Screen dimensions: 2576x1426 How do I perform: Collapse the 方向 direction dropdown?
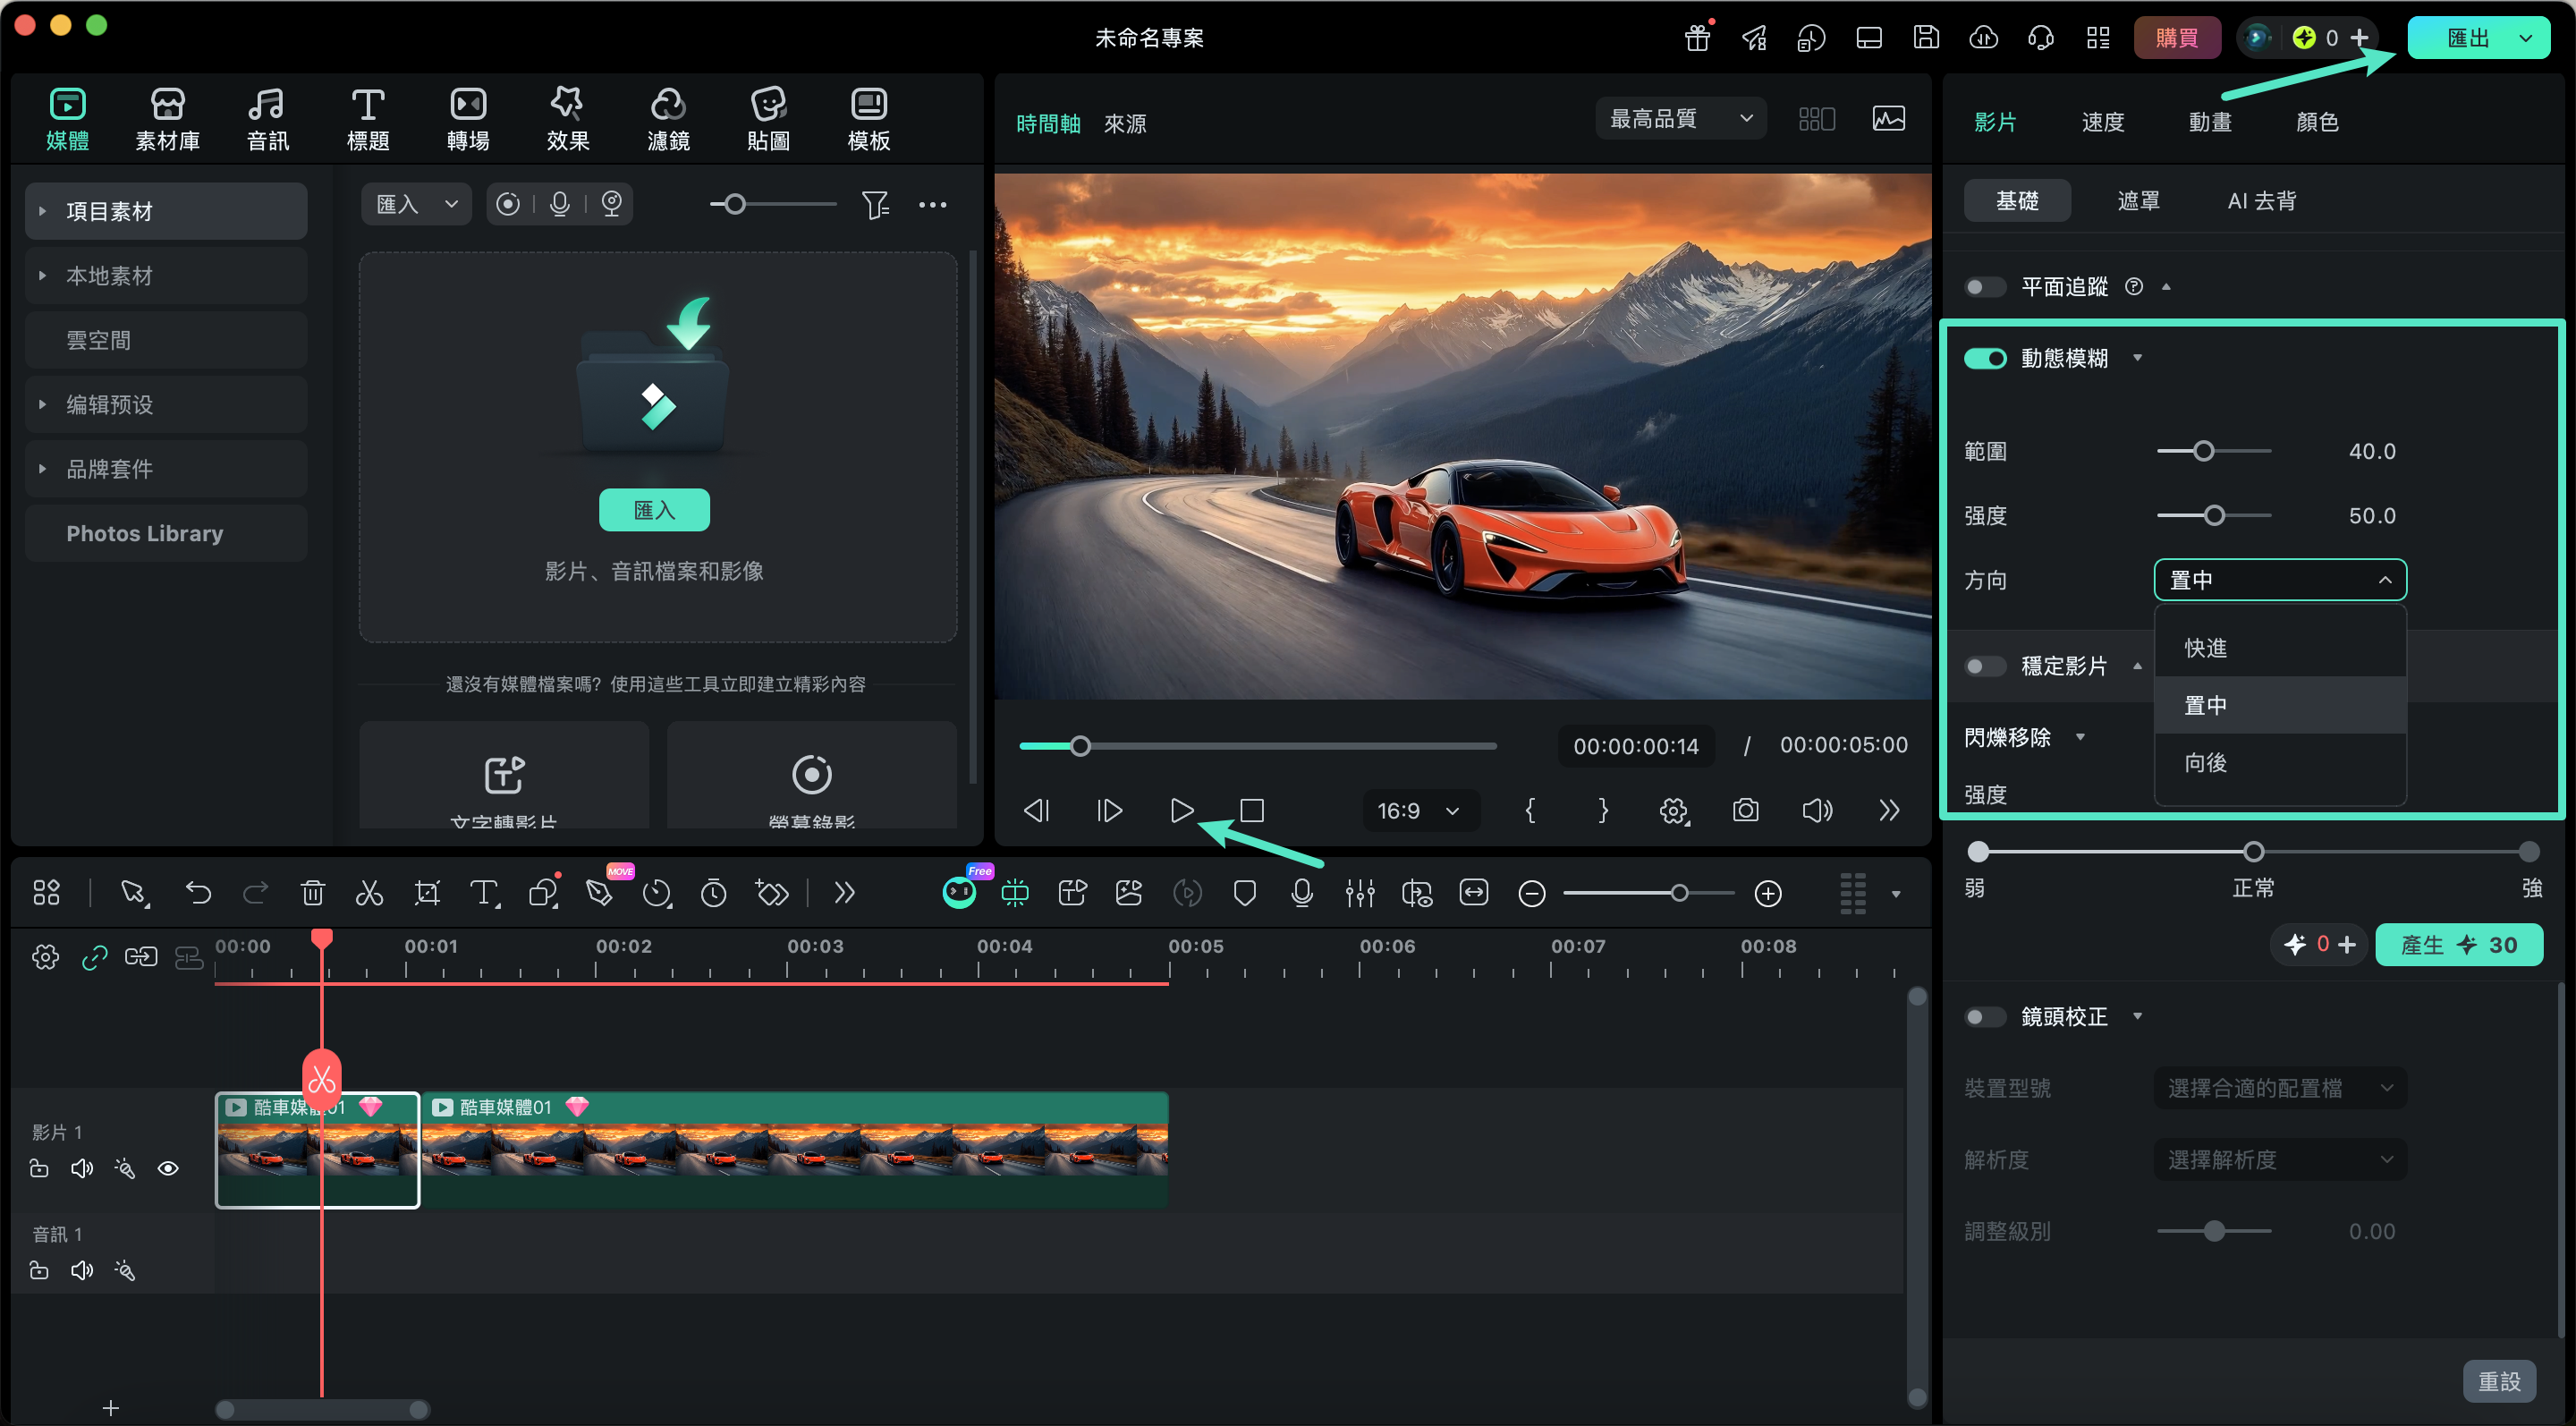pos(2279,580)
